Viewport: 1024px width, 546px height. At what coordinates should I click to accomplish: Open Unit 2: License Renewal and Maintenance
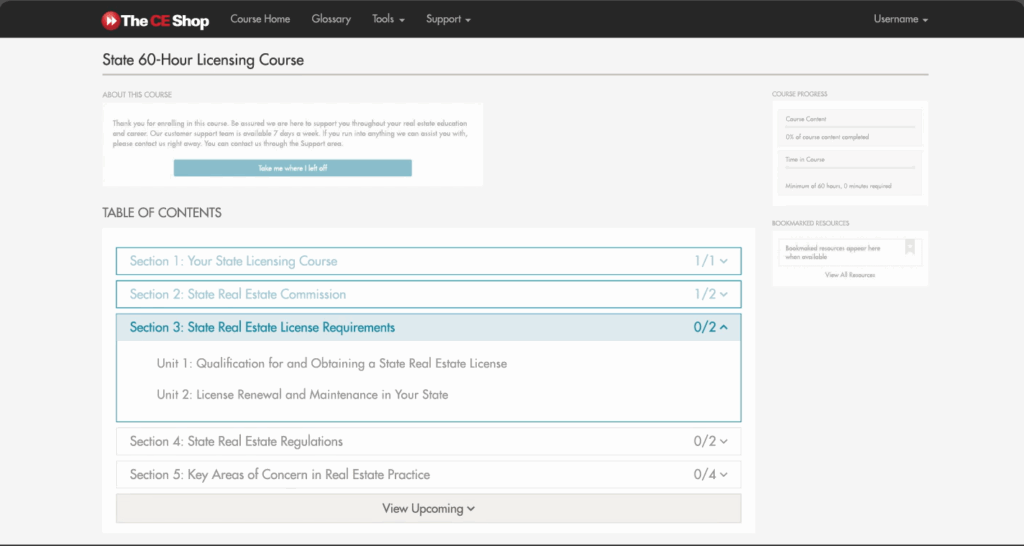pos(302,394)
